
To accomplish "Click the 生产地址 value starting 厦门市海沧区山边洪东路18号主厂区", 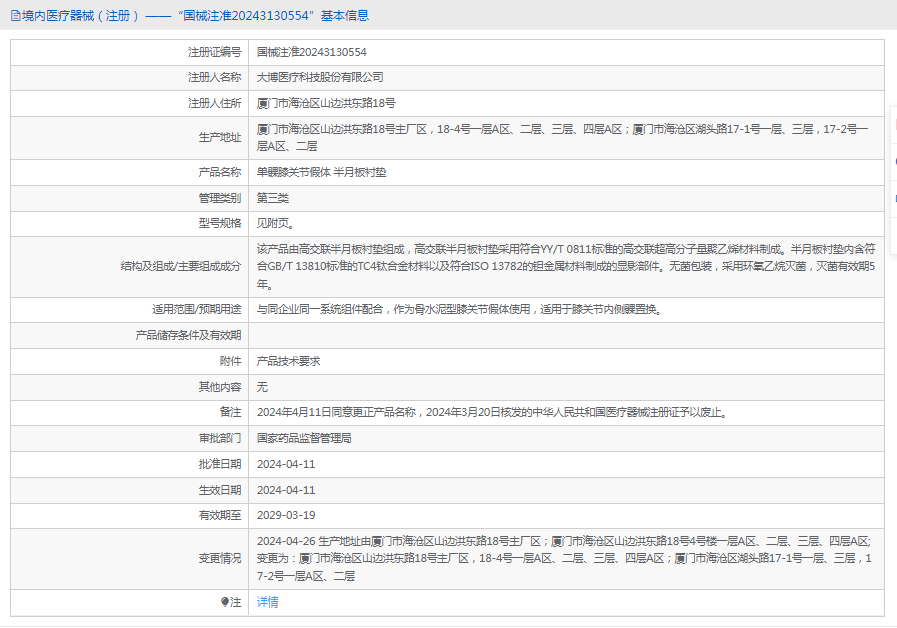I will pos(562,137).
